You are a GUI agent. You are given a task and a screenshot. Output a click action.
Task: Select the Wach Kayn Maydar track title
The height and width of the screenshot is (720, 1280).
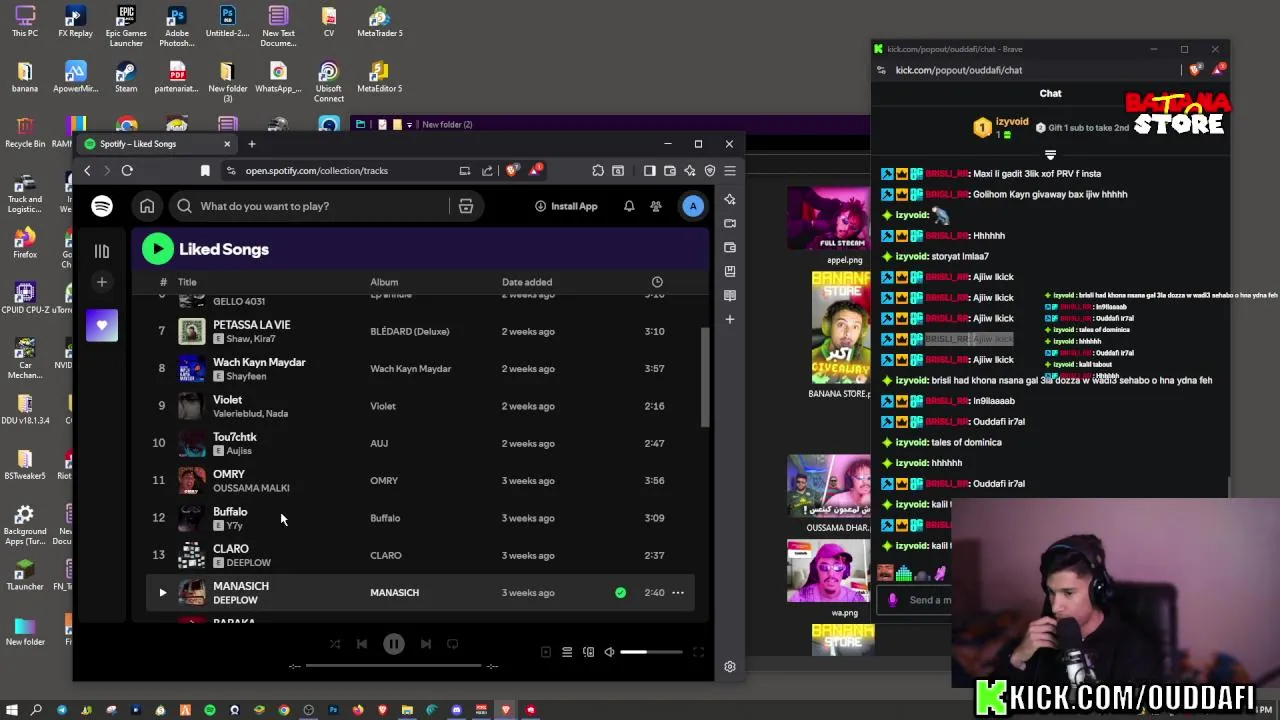point(259,362)
